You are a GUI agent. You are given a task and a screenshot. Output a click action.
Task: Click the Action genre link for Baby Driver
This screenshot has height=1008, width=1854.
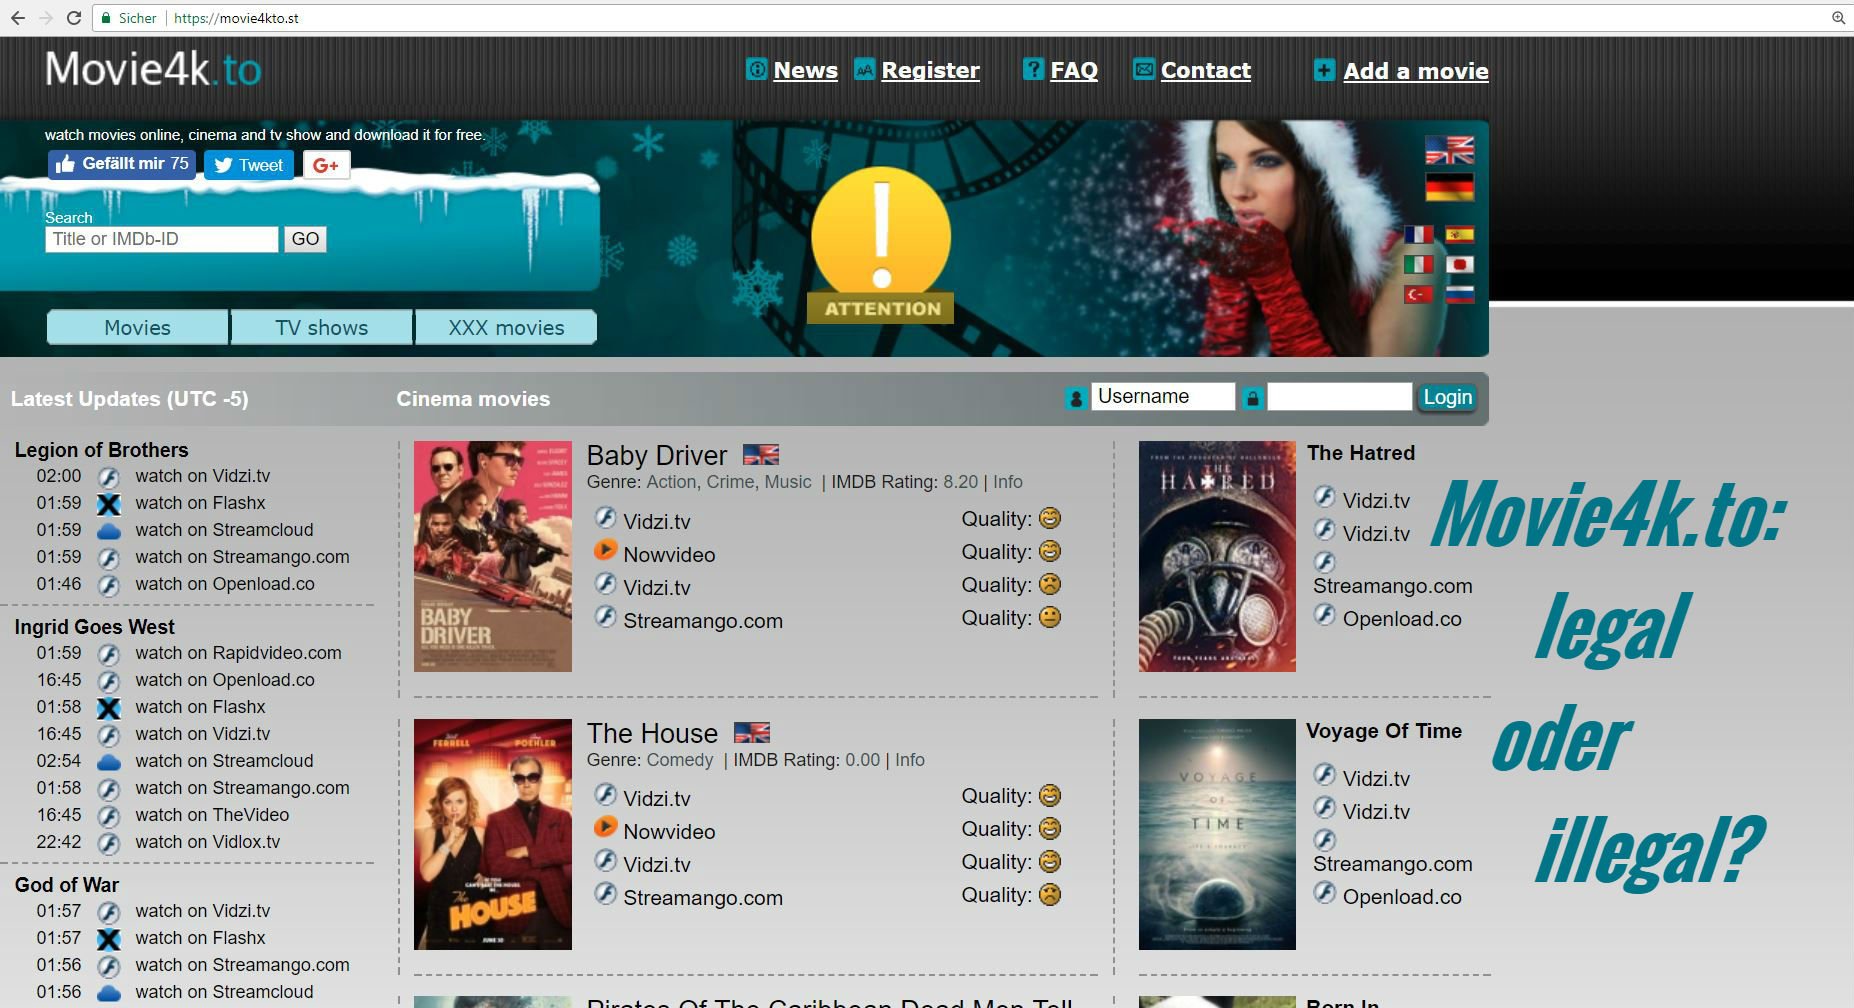point(671,482)
